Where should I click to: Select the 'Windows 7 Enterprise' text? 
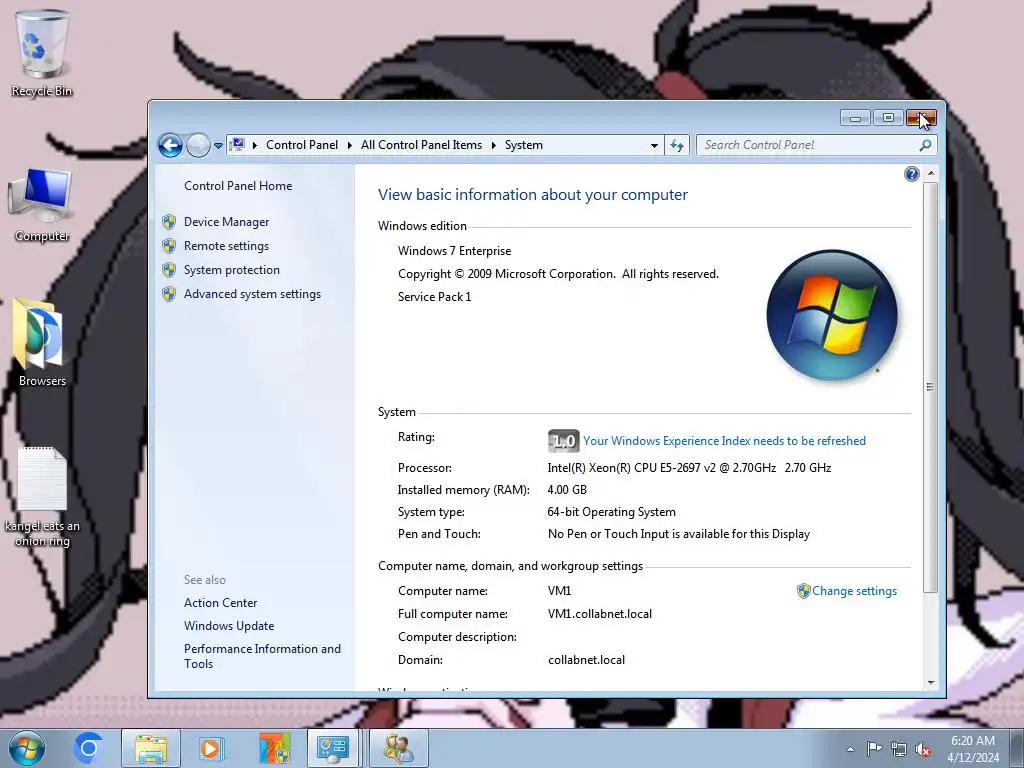click(x=455, y=251)
